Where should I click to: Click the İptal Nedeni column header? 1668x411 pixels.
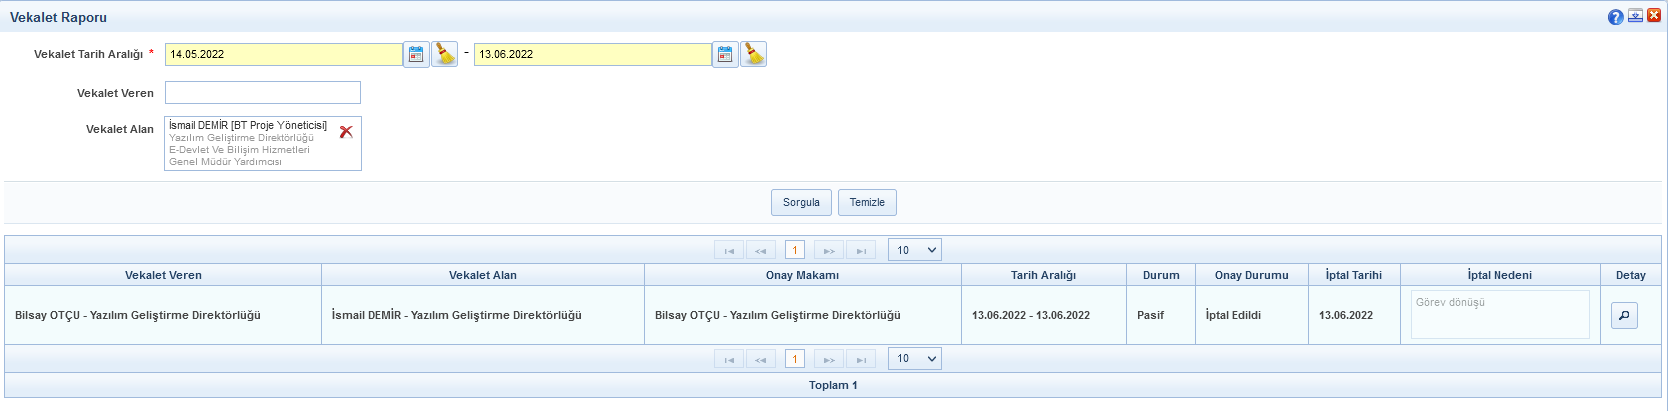1500,275
